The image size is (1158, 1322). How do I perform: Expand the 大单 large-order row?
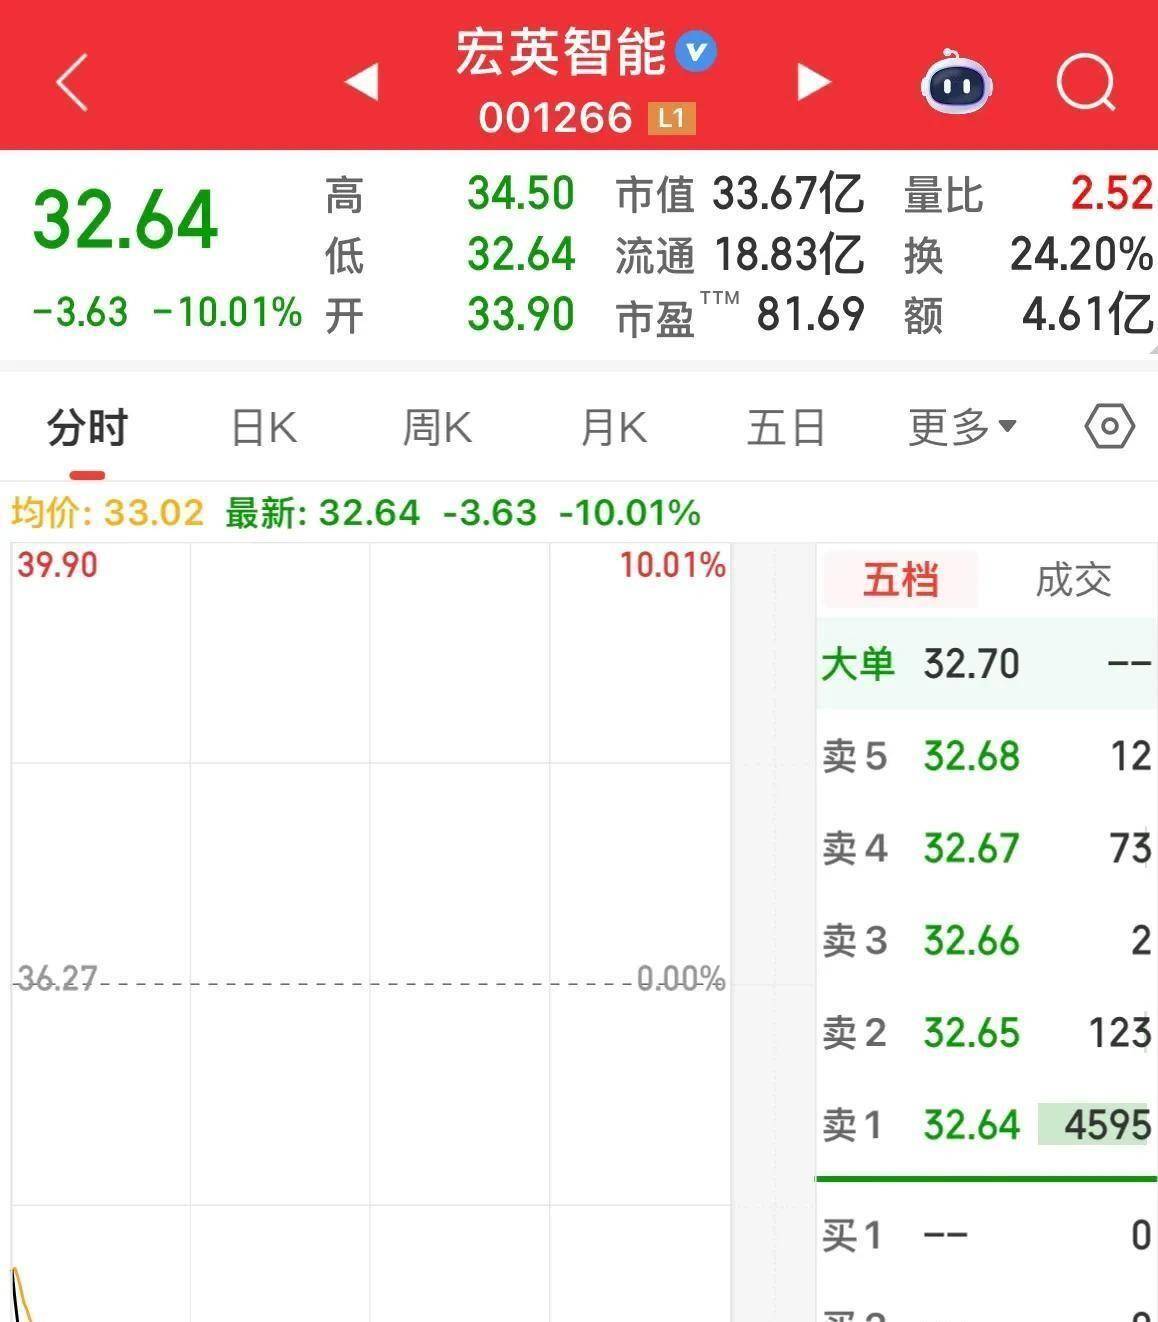pyautogui.click(x=857, y=663)
